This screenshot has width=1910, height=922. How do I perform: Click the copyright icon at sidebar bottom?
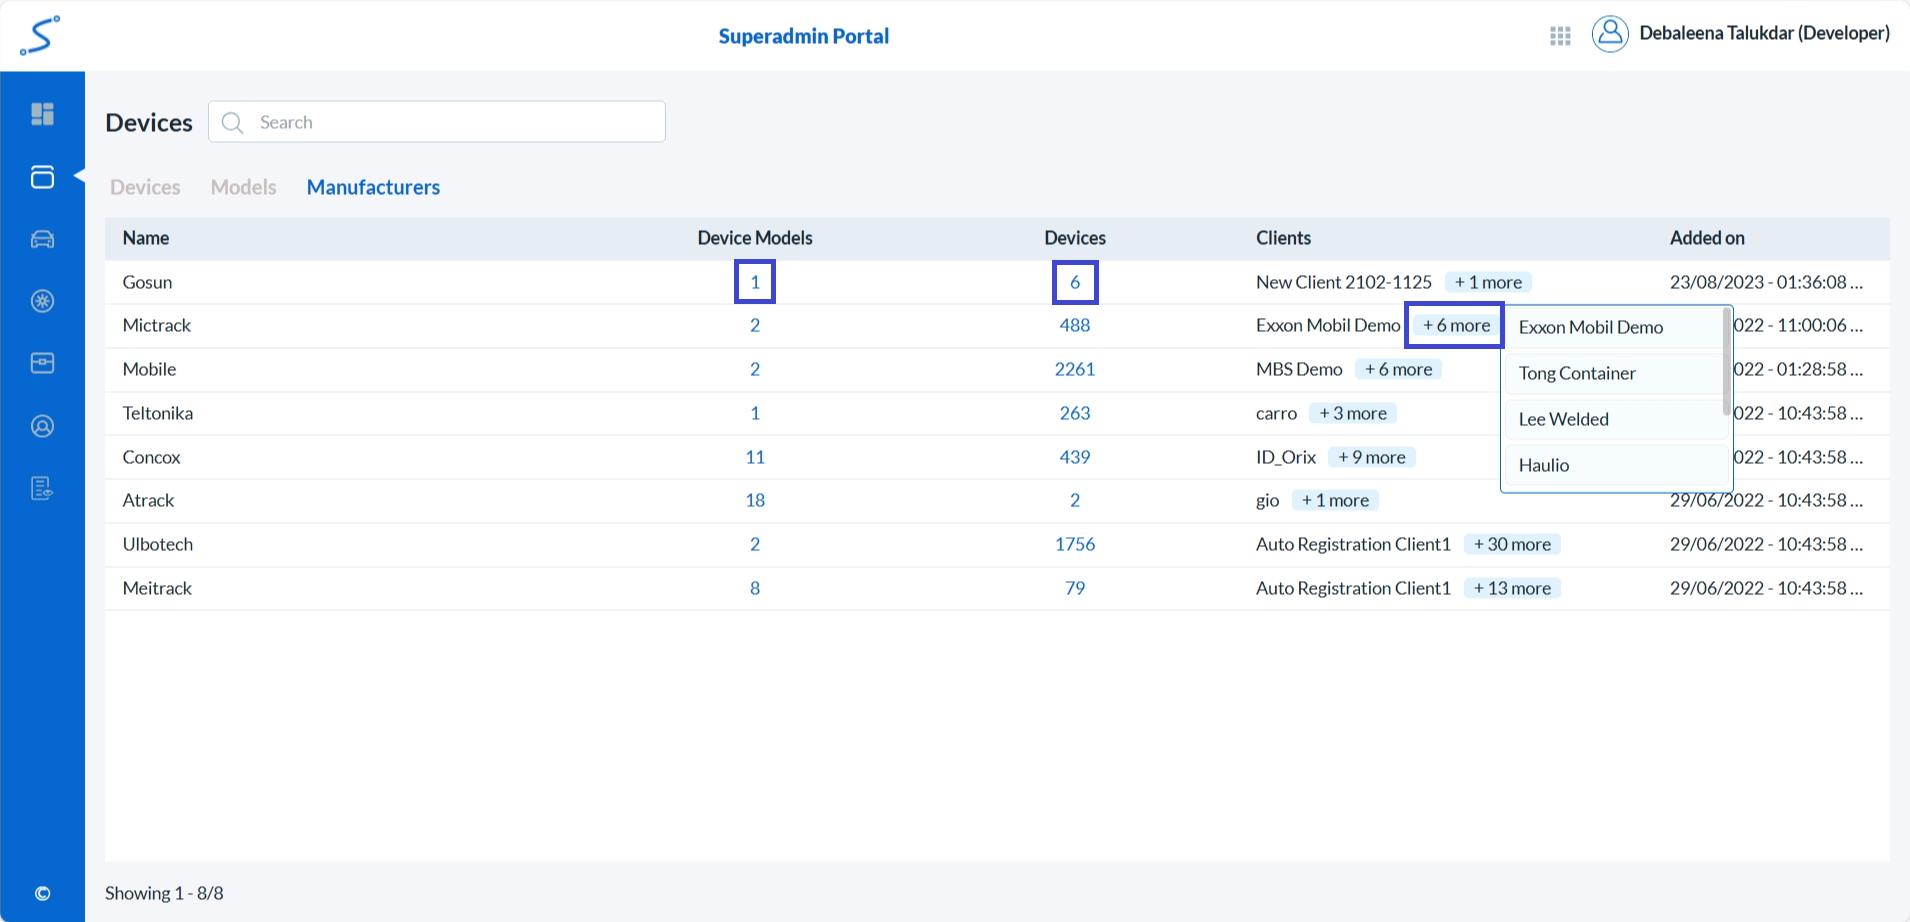pos(42,893)
